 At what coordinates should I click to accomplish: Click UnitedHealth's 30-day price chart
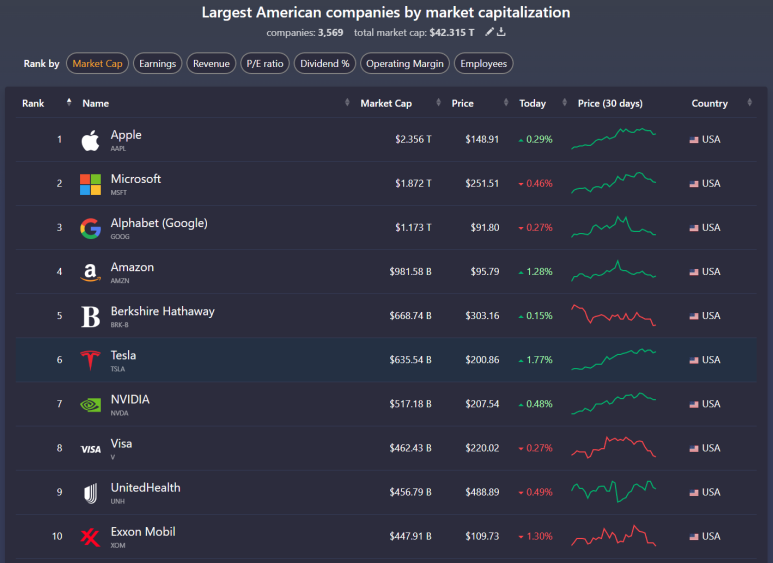(x=613, y=491)
